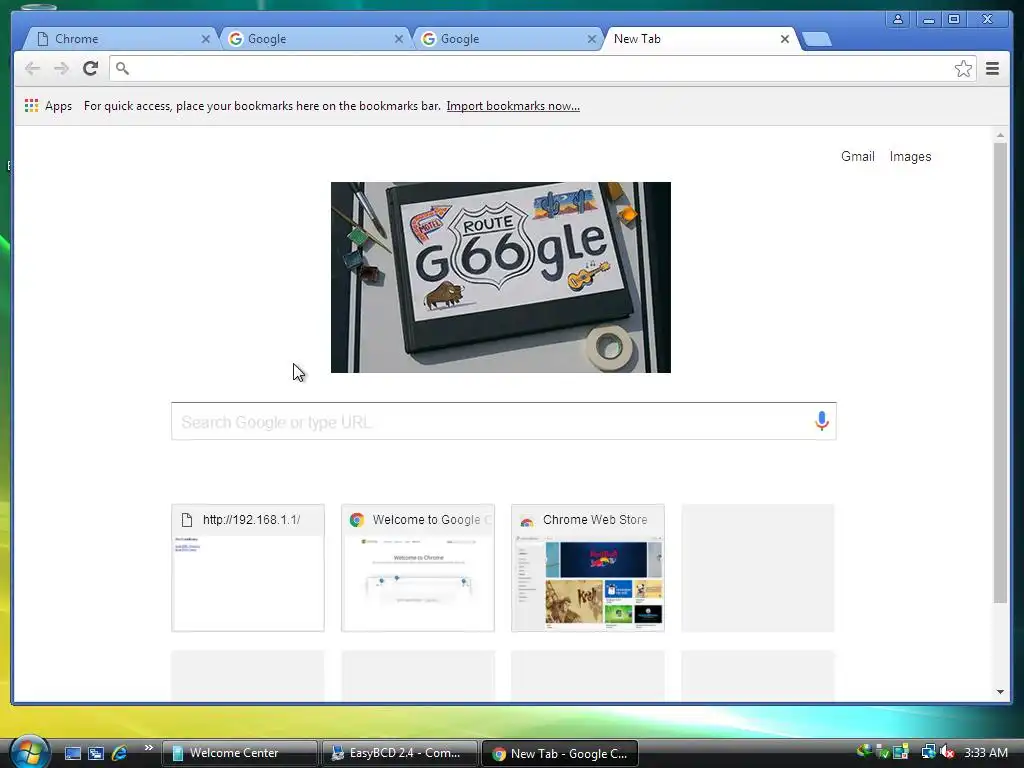Viewport: 1024px width, 768px height.
Task: Switch to Welcome Center taskbar button
Action: point(239,753)
